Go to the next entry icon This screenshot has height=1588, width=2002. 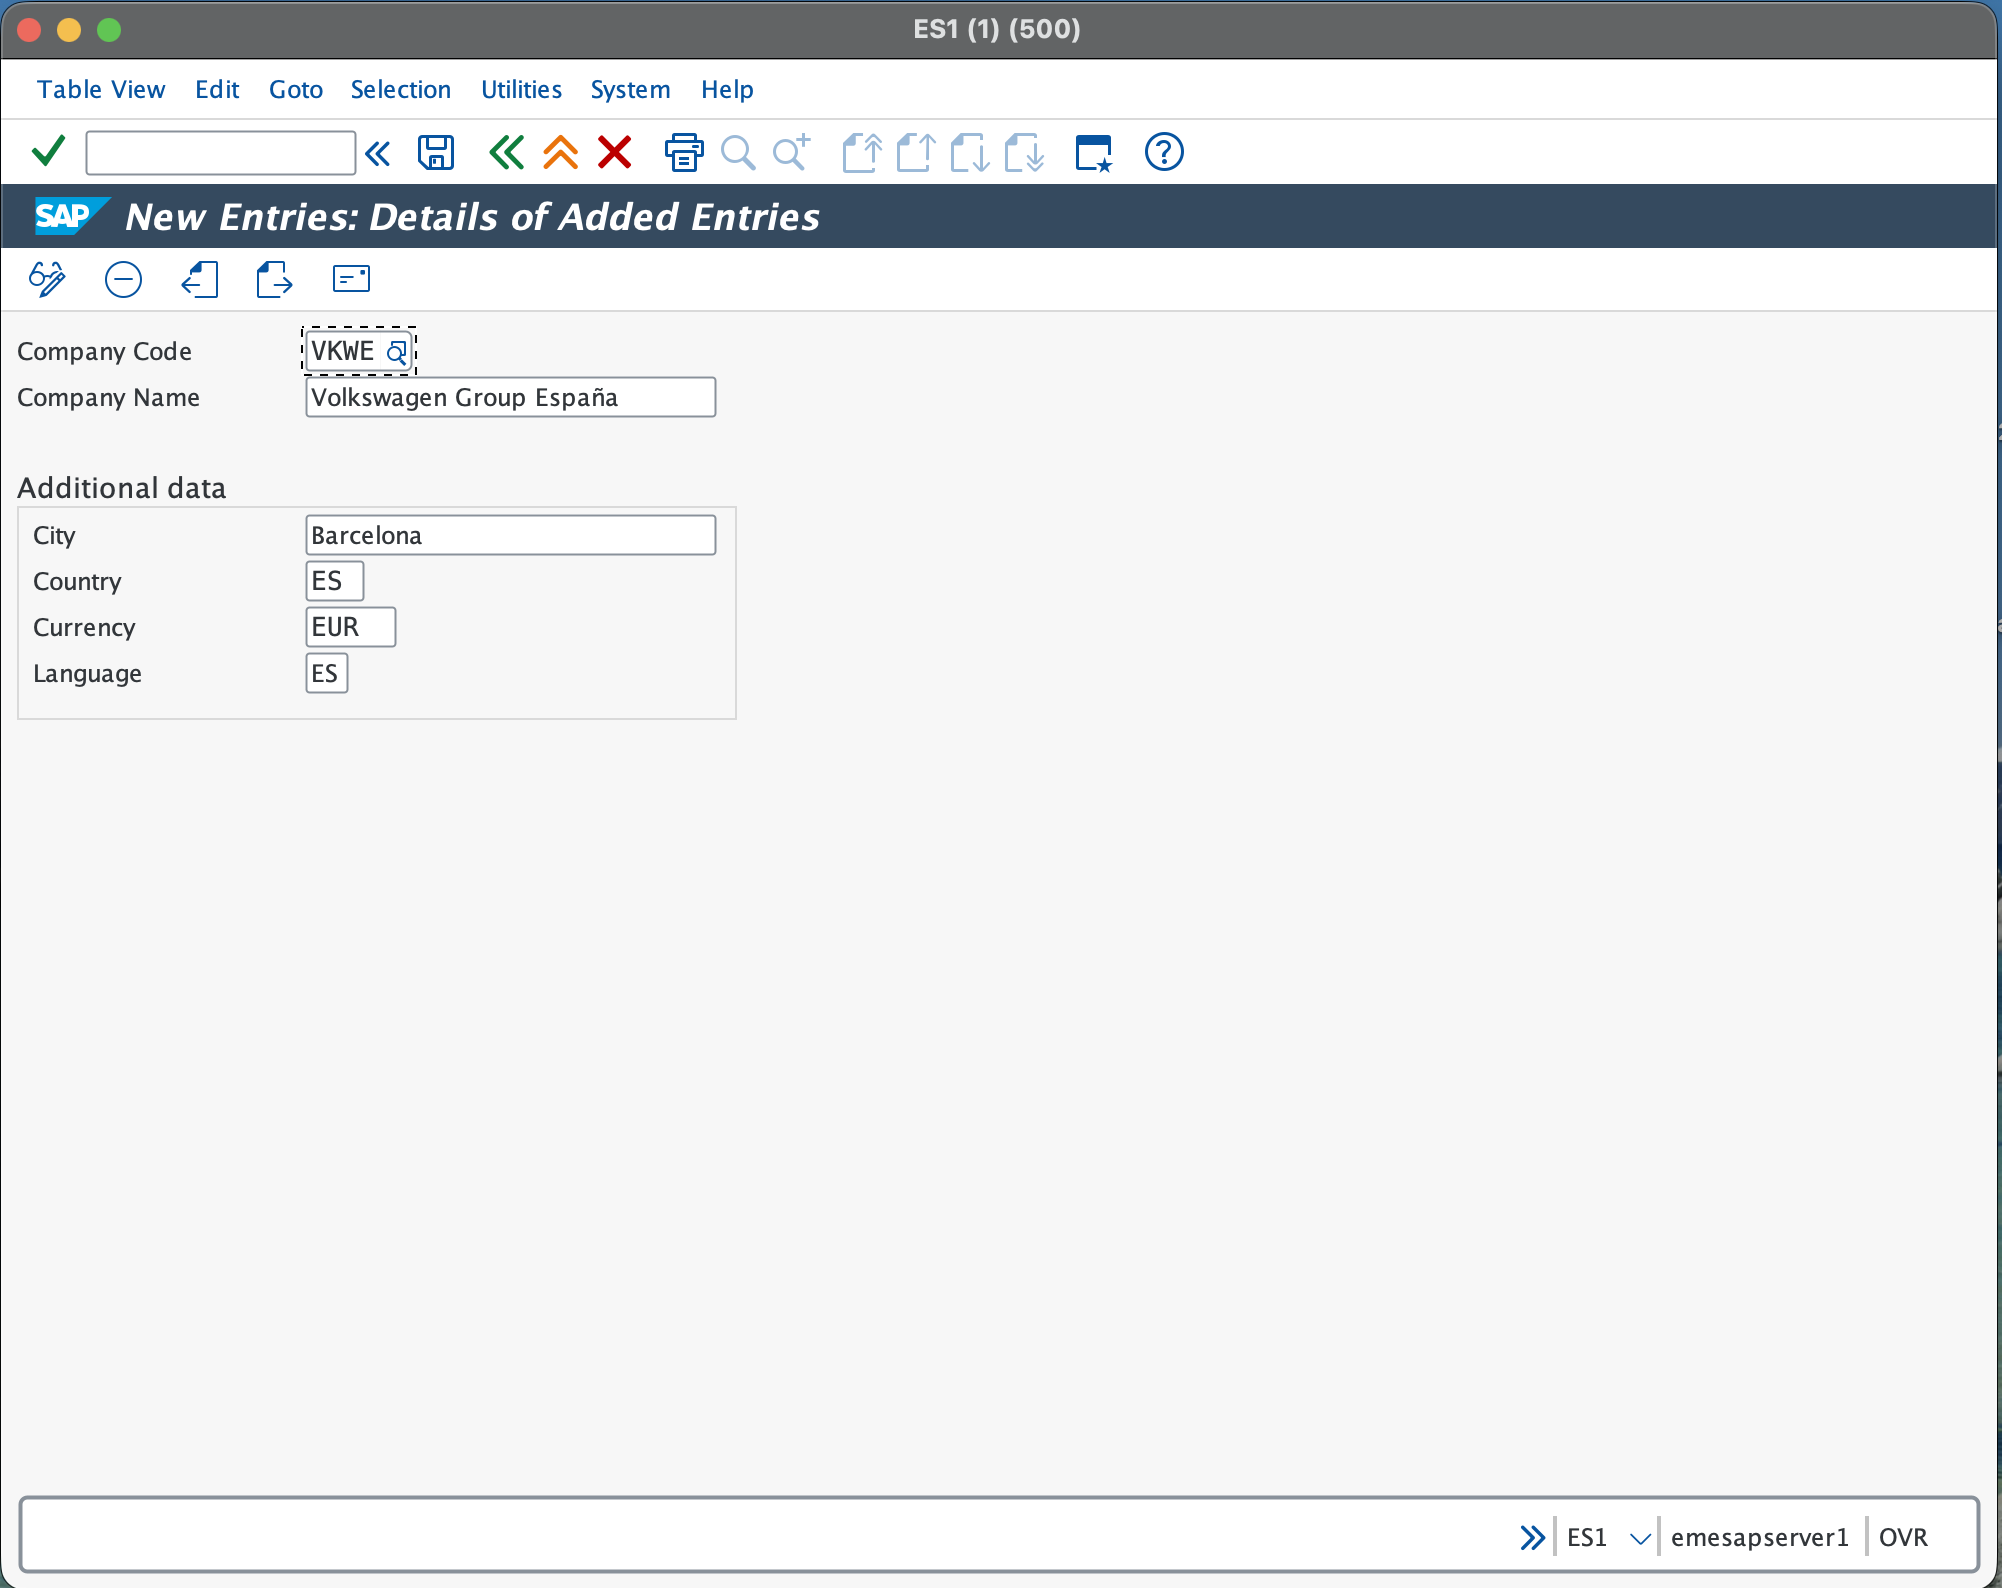[274, 279]
